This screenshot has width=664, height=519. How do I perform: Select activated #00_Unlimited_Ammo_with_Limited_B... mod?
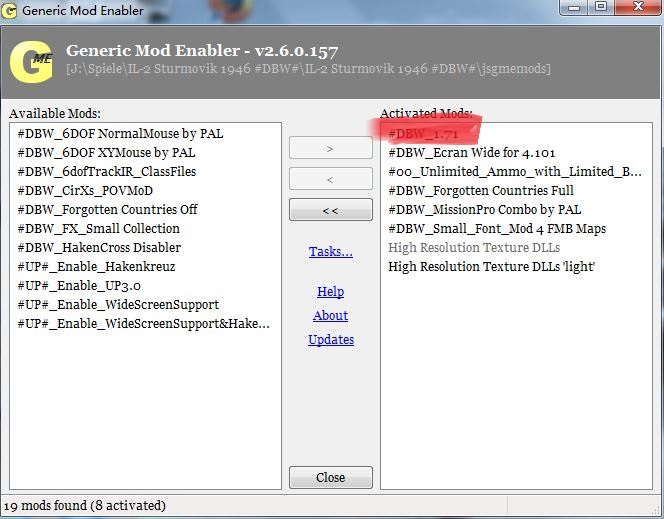[x=515, y=172]
